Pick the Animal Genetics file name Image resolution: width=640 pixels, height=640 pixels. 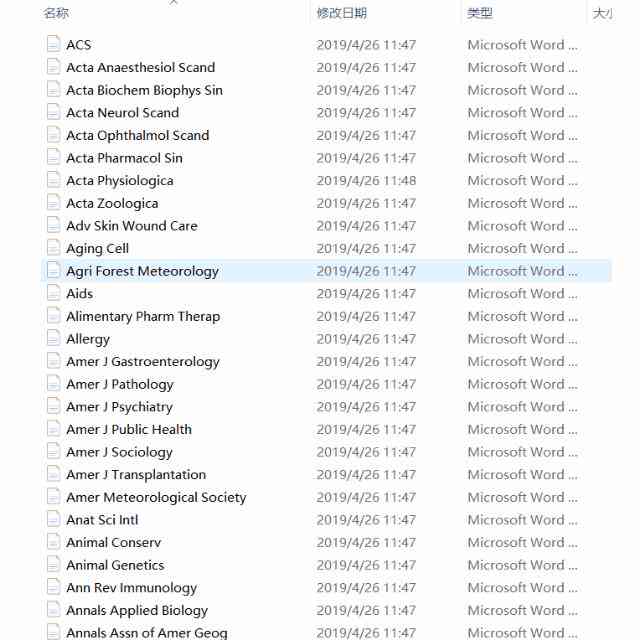pyautogui.click(x=116, y=565)
